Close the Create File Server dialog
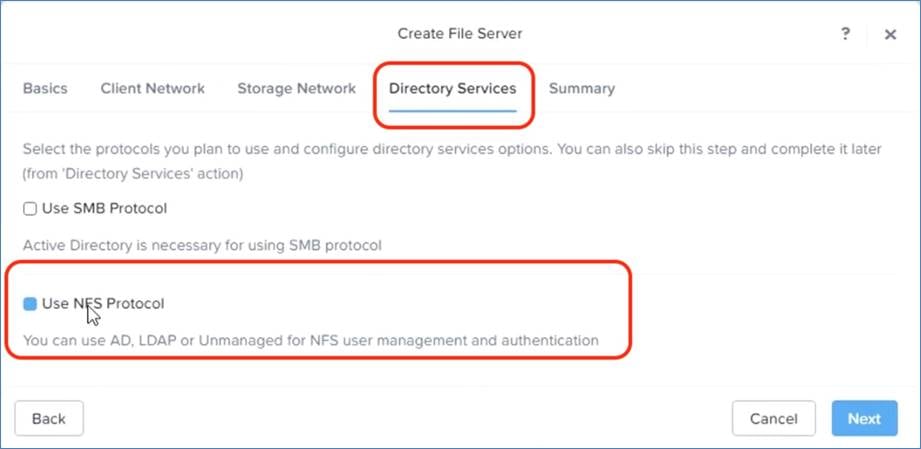 (x=890, y=35)
